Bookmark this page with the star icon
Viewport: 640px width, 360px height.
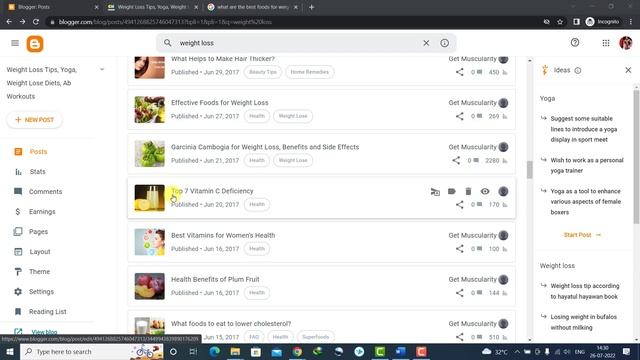560,22
